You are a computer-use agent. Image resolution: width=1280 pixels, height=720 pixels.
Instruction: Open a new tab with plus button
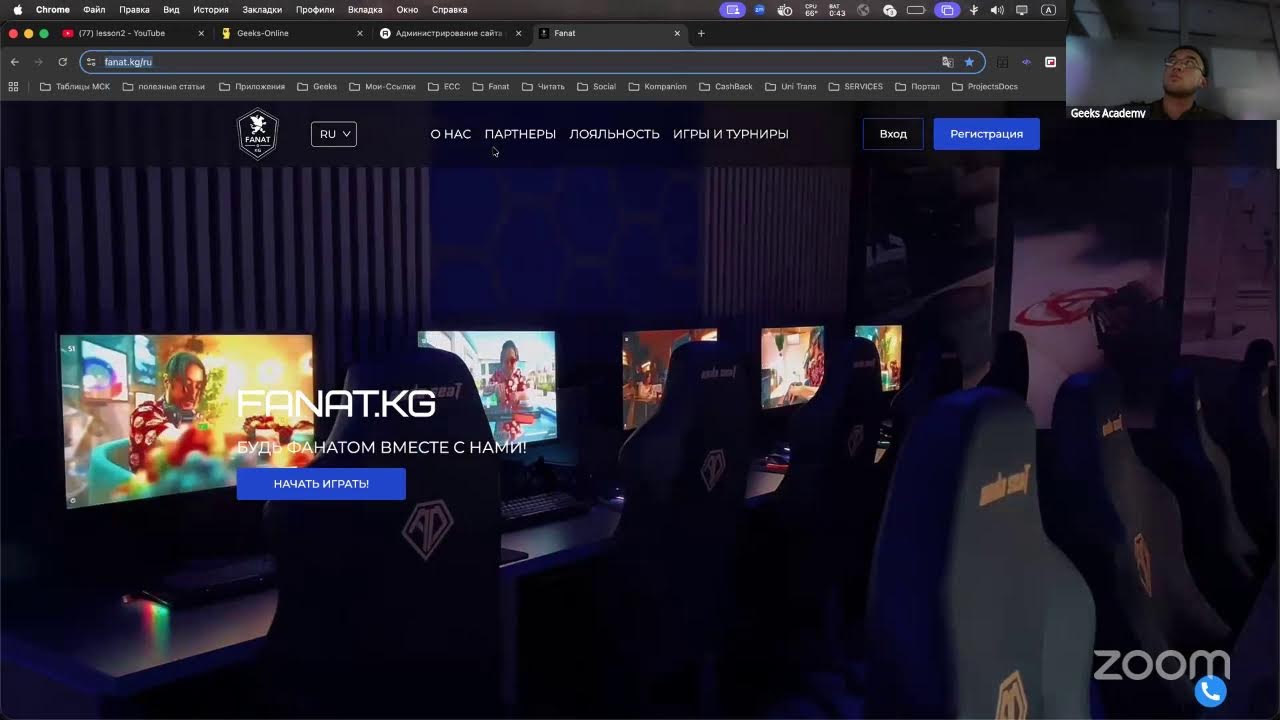pyautogui.click(x=701, y=33)
